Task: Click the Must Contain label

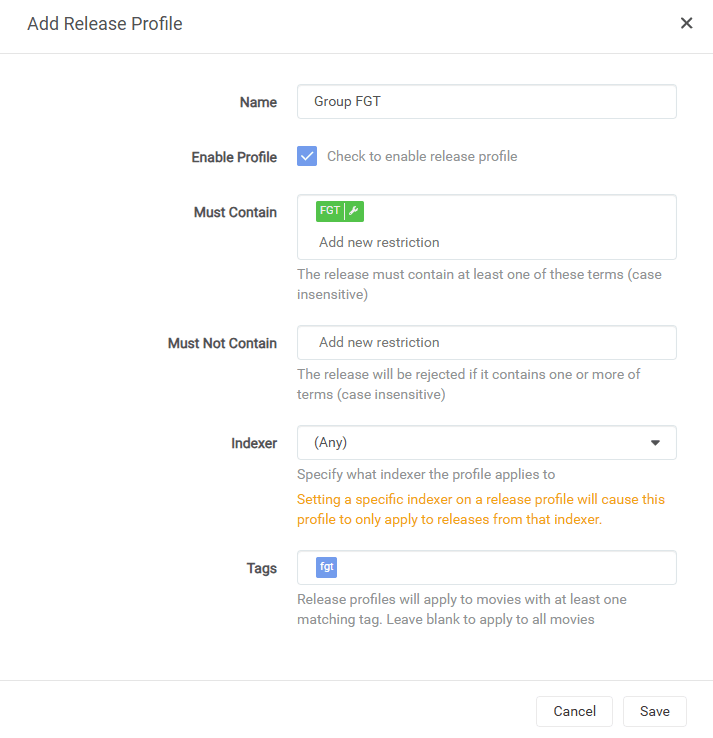Action: (235, 212)
